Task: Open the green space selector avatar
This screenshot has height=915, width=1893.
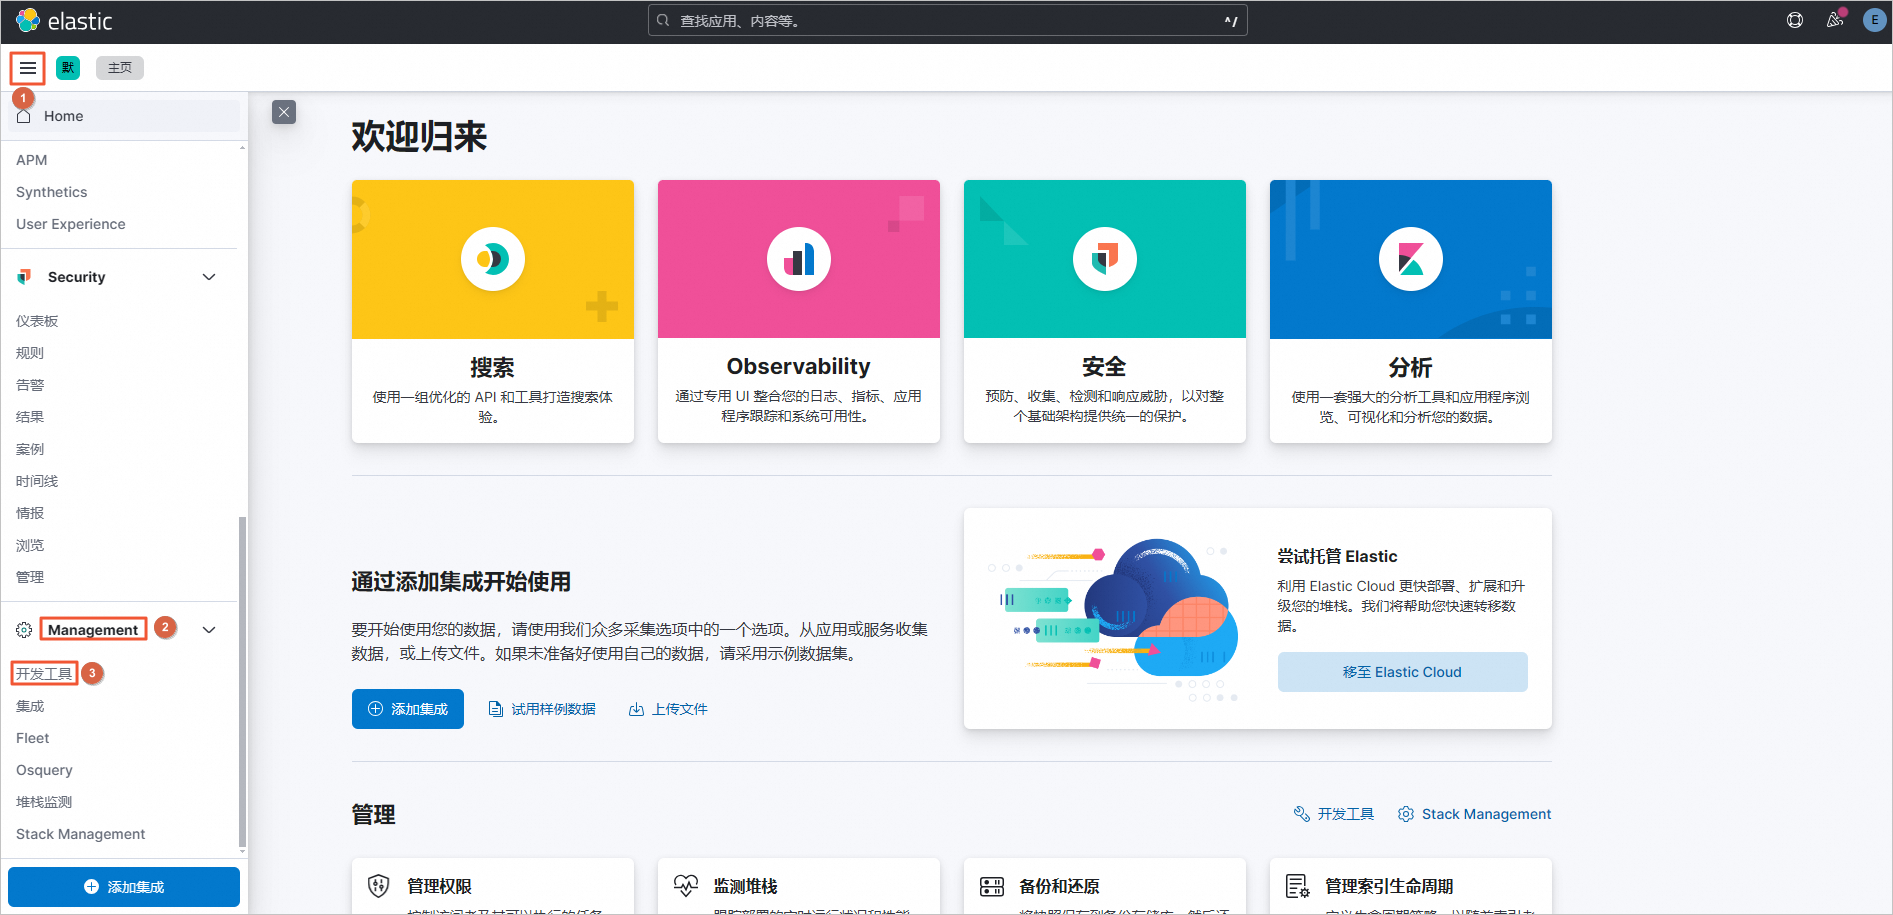Action: (68, 68)
